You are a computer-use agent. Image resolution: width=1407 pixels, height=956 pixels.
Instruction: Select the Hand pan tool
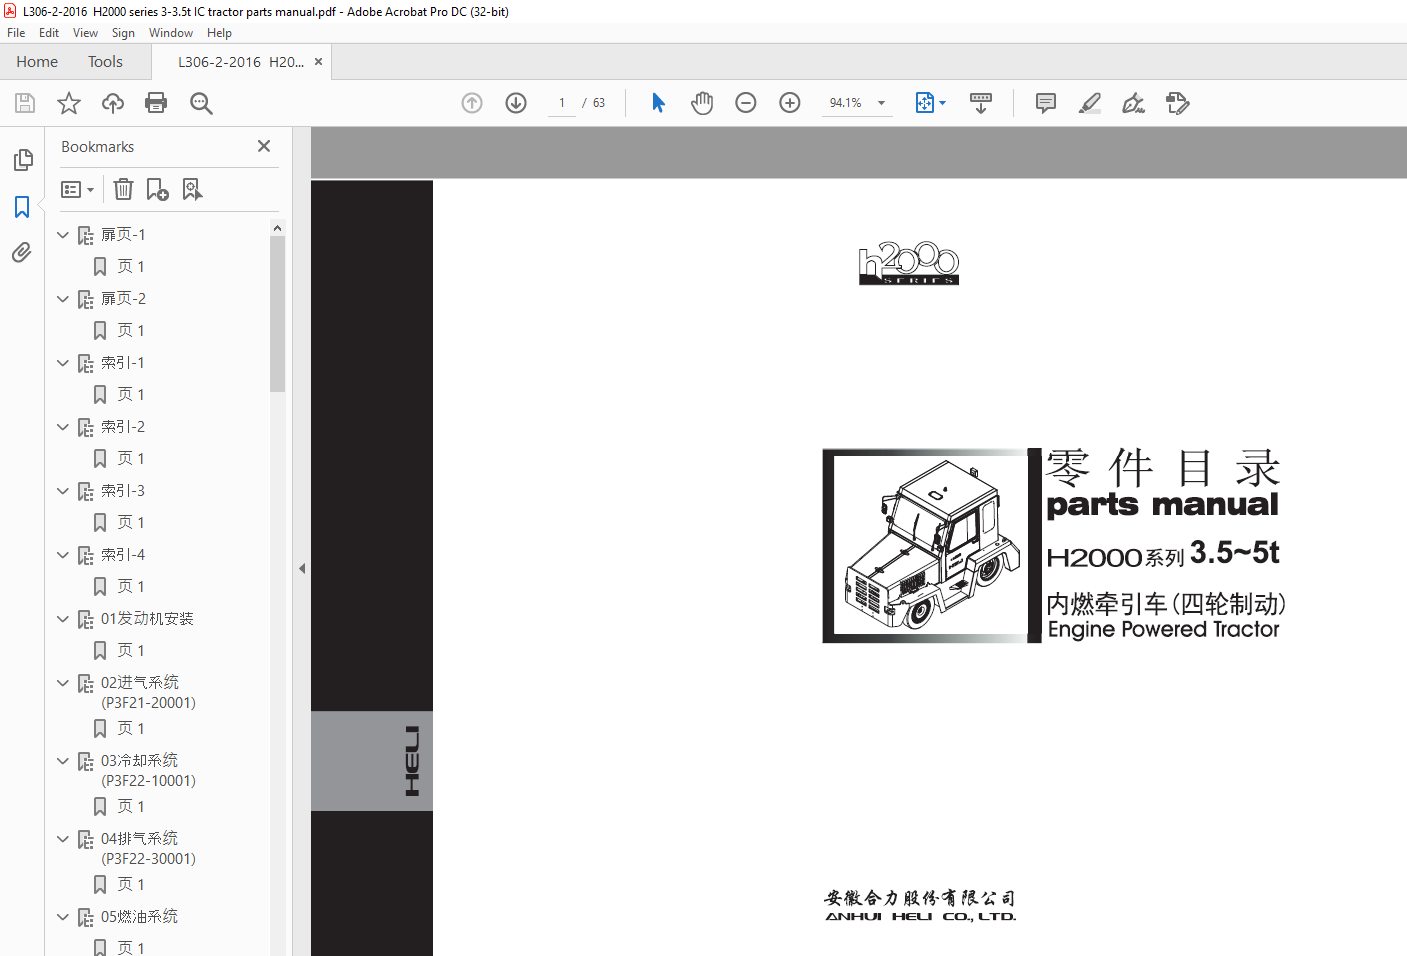pos(702,103)
